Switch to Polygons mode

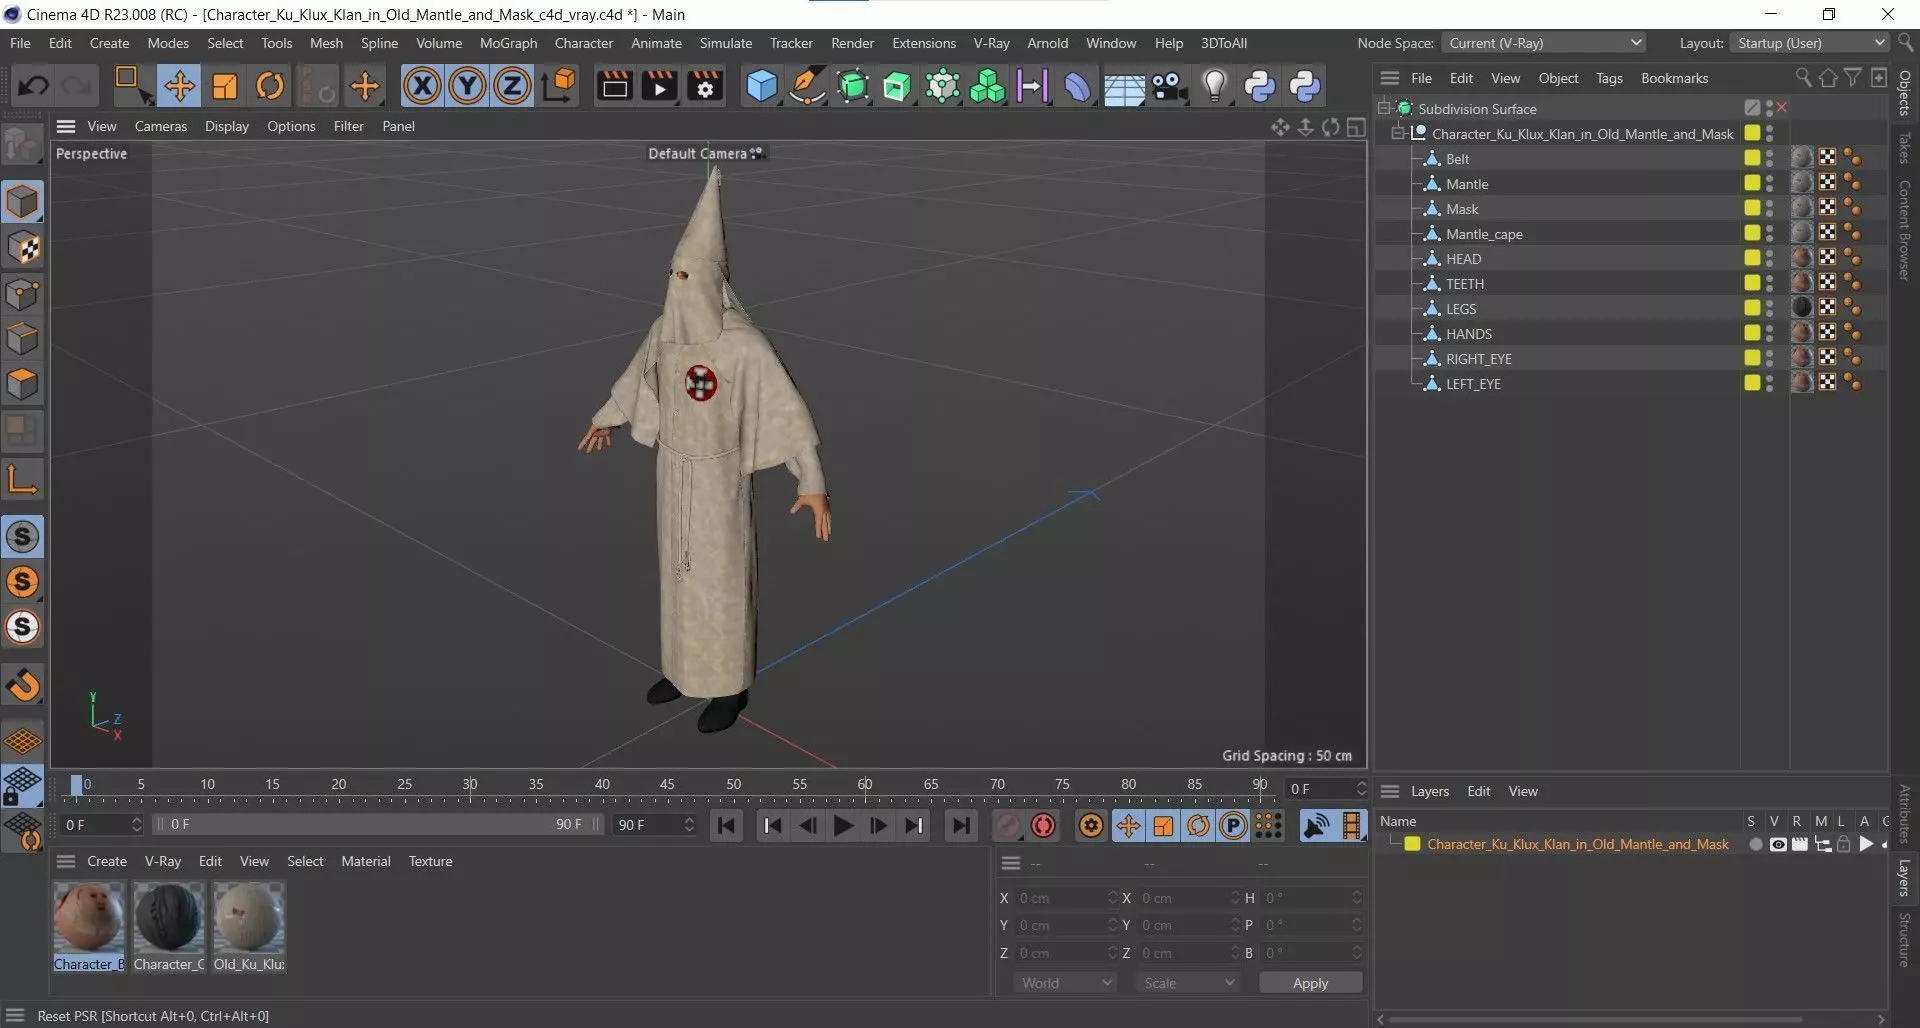pos(22,385)
